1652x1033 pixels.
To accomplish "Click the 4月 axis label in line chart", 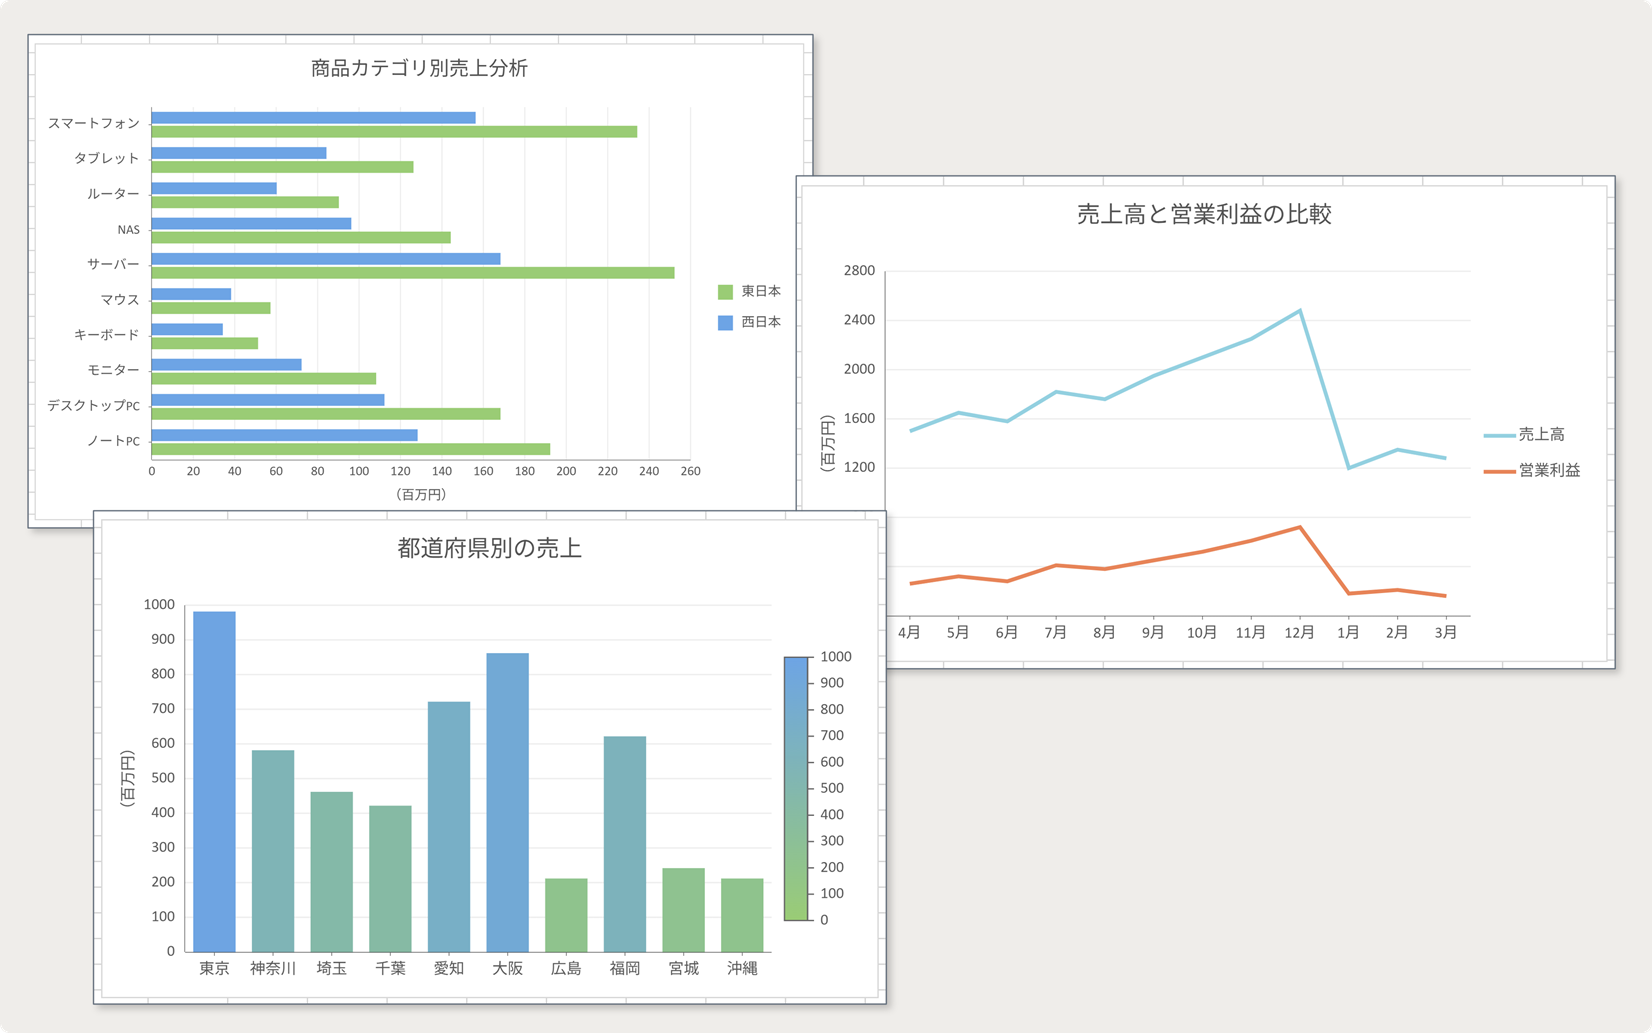I will point(909,632).
